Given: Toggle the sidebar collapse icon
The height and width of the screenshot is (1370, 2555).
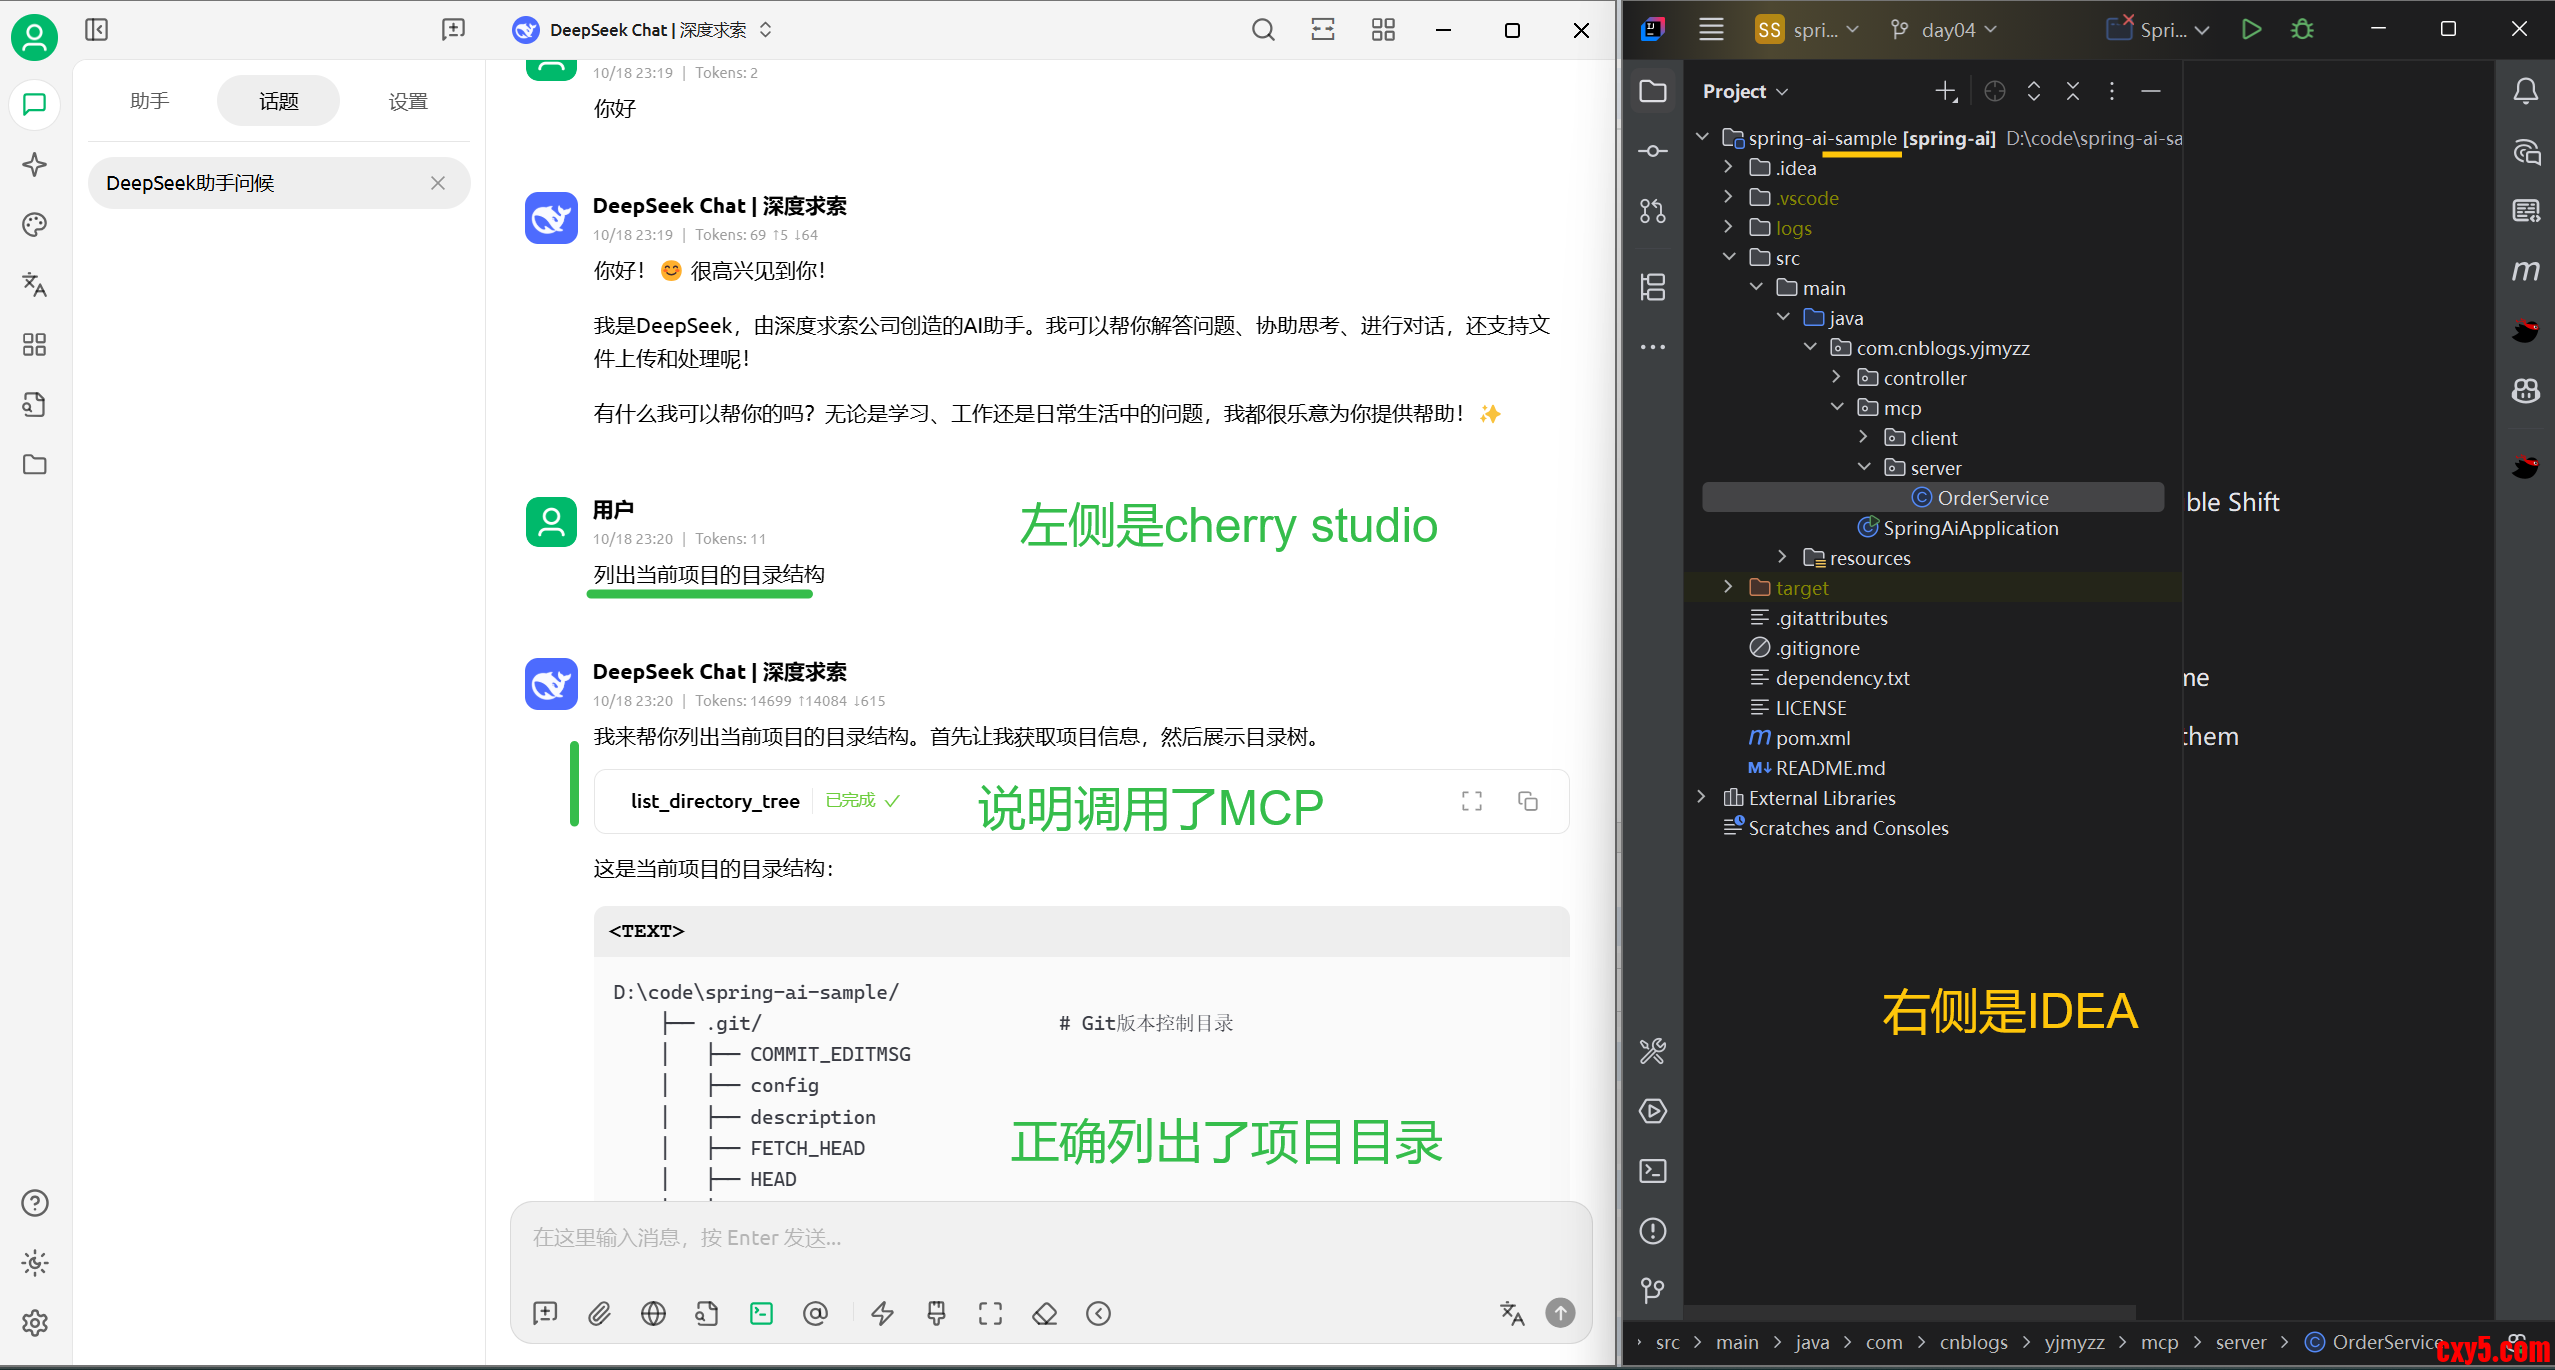Looking at the screenshot, I should click(96, 30).
